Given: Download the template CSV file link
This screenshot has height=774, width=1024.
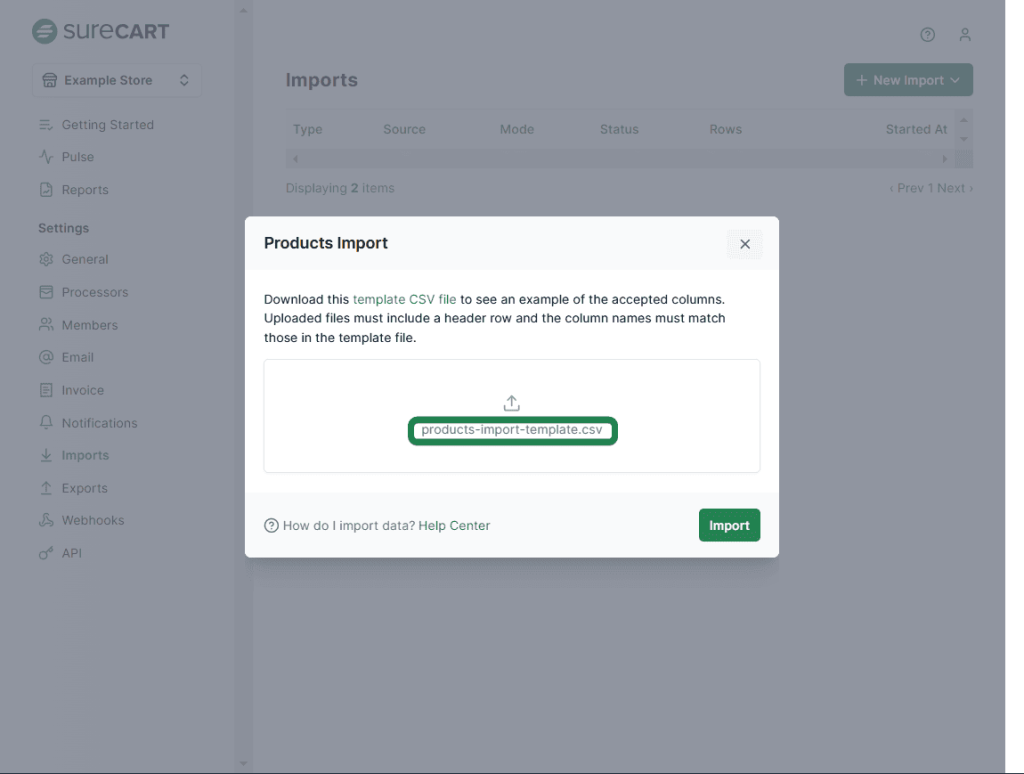Looking at the screenshot, I should 404,299.
